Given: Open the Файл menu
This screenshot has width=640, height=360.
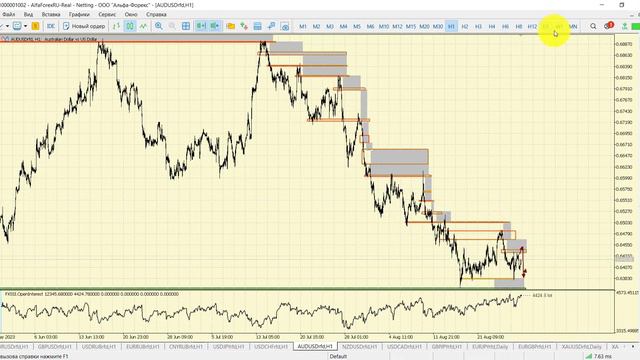Looking at the screenshot, I should pos(8,14).
